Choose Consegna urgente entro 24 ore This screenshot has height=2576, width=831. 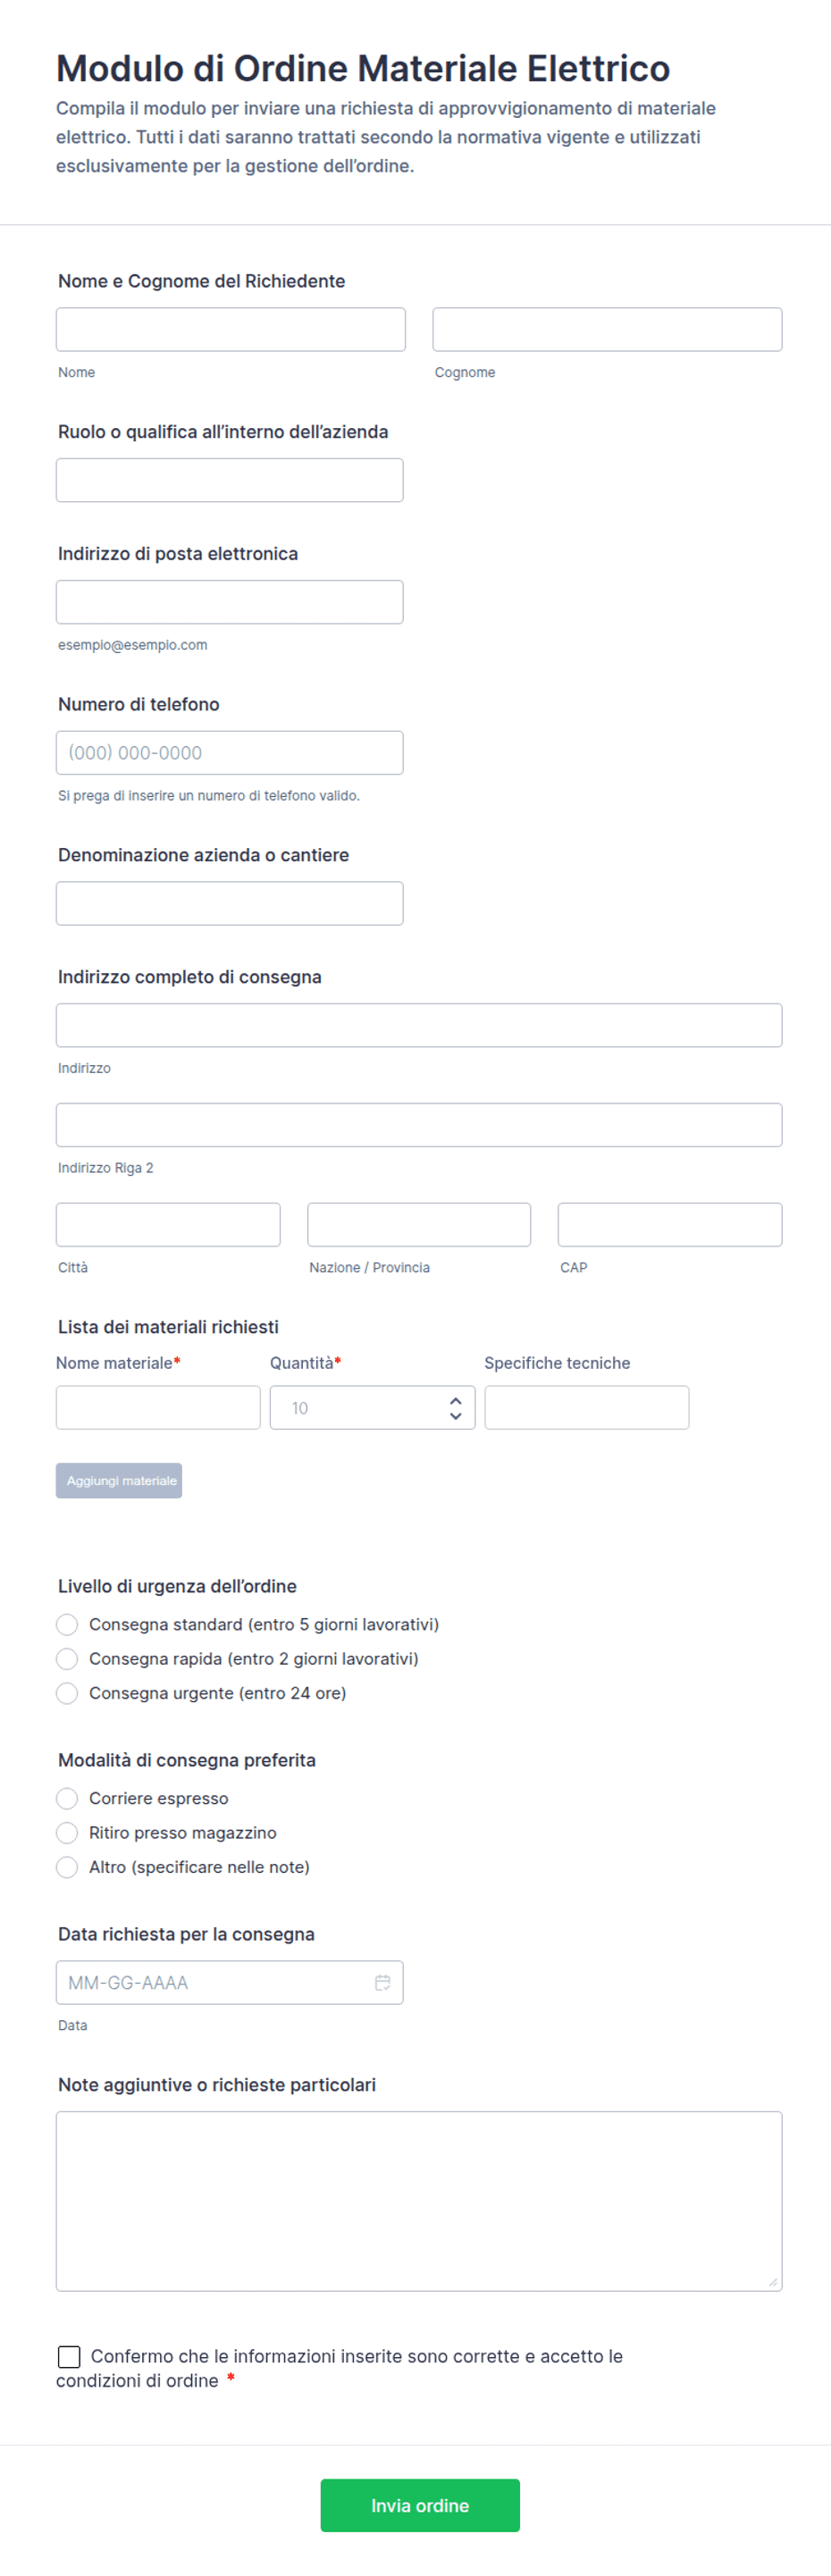[67, 1693]
